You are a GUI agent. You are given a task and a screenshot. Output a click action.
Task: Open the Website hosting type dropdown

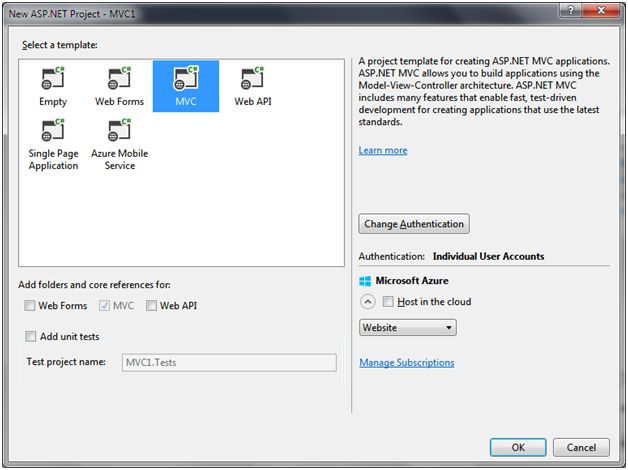coord(408,327)
